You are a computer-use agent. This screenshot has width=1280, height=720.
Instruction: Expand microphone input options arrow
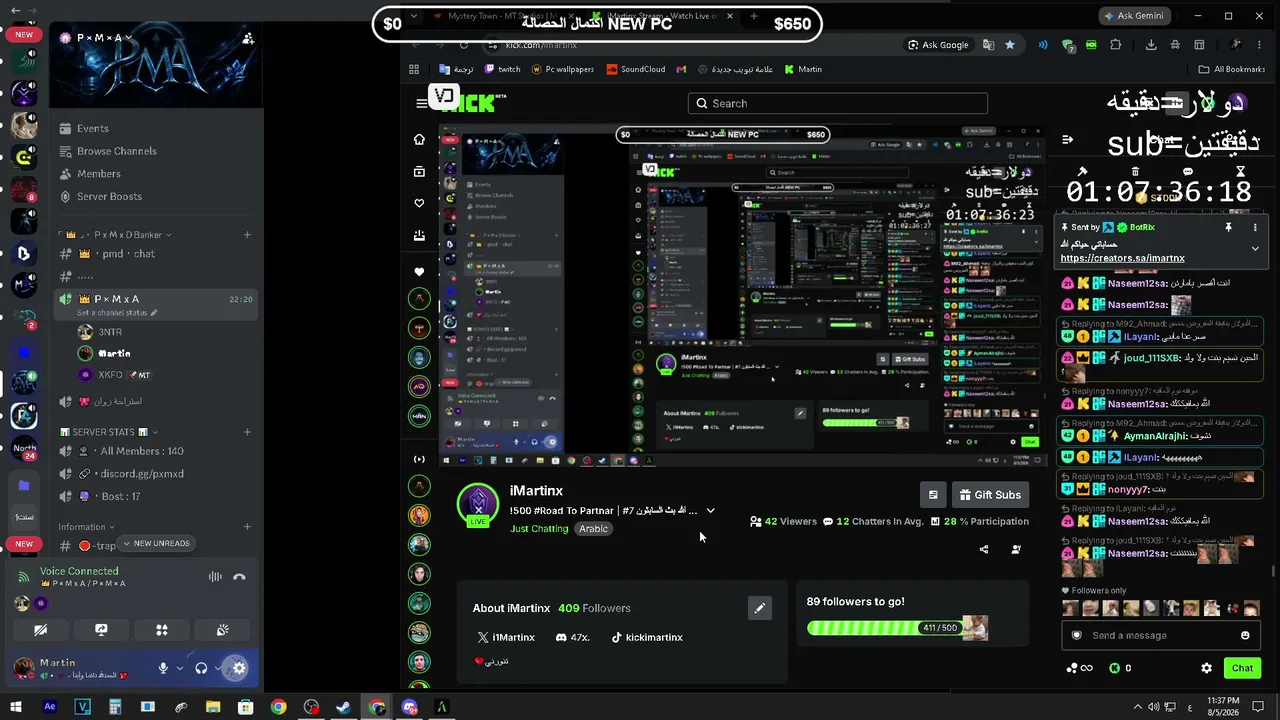coord(180,668)
